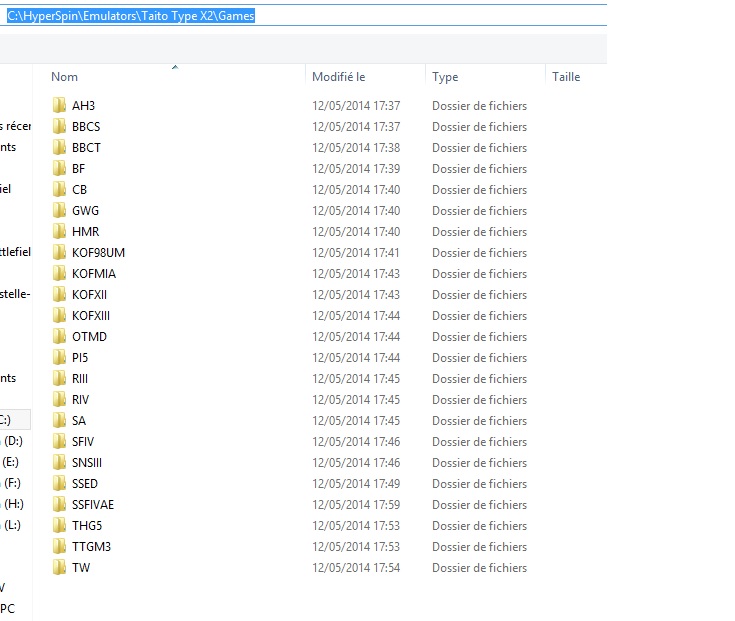Image resolution: width=735 pixels, height=621 pixels.
Task: Select the (E:) drive in sidebar
Action: [10, 462]
